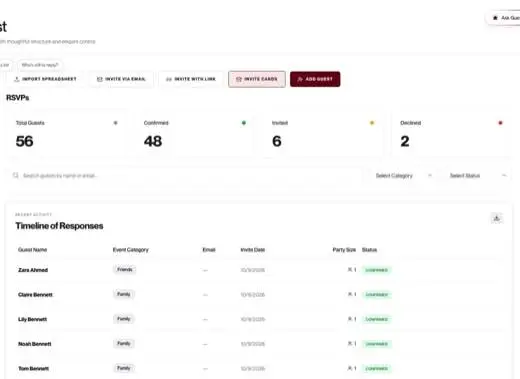
Task: Click the invite date in Claire Bennett's row
Action: pyautogui.click(x=253, y=295)
